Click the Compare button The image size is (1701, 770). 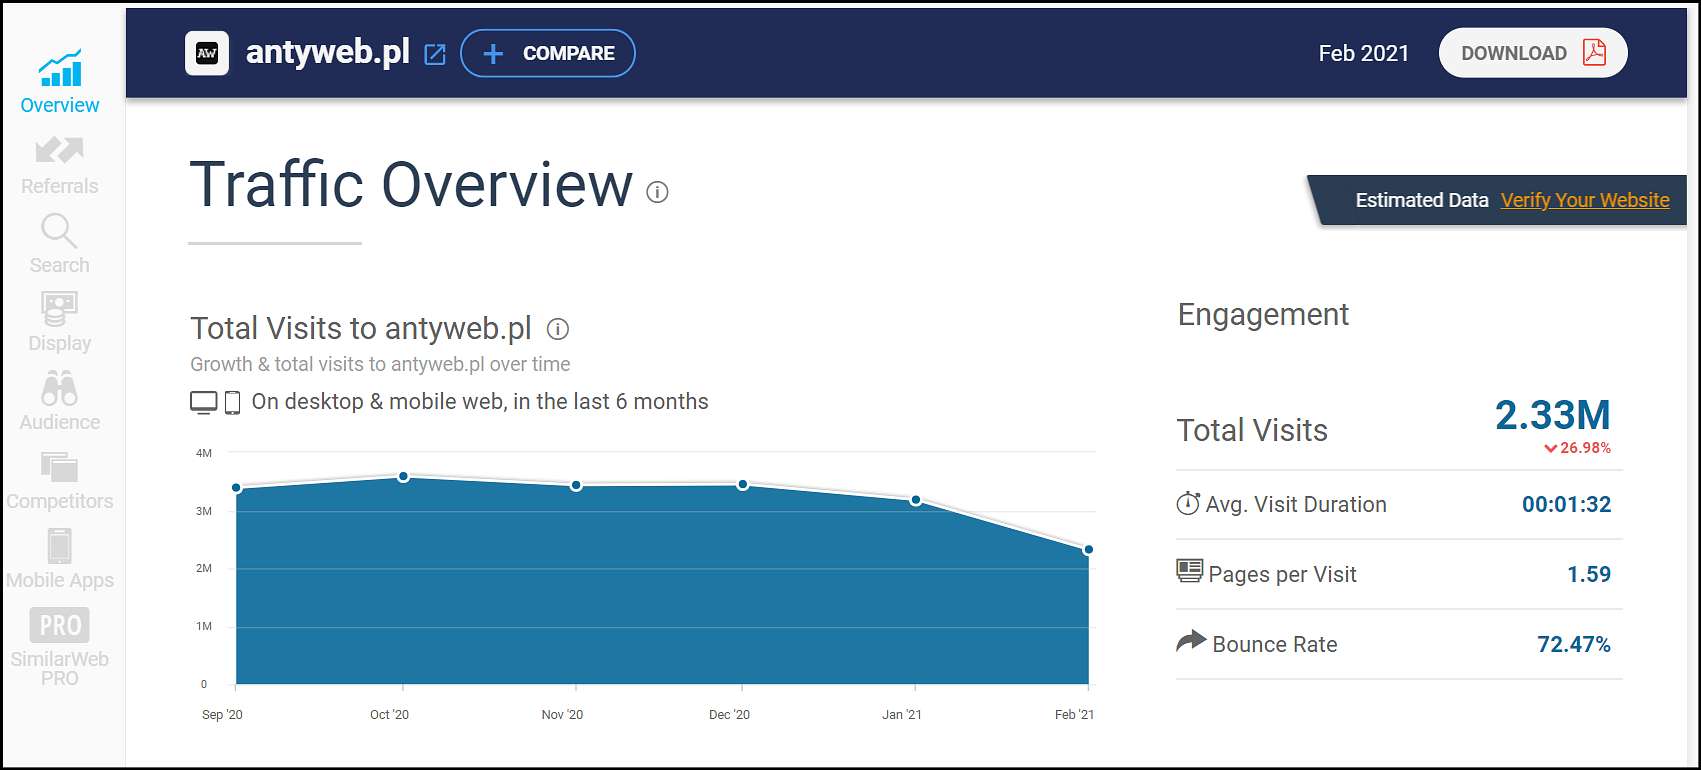(547, 53)
